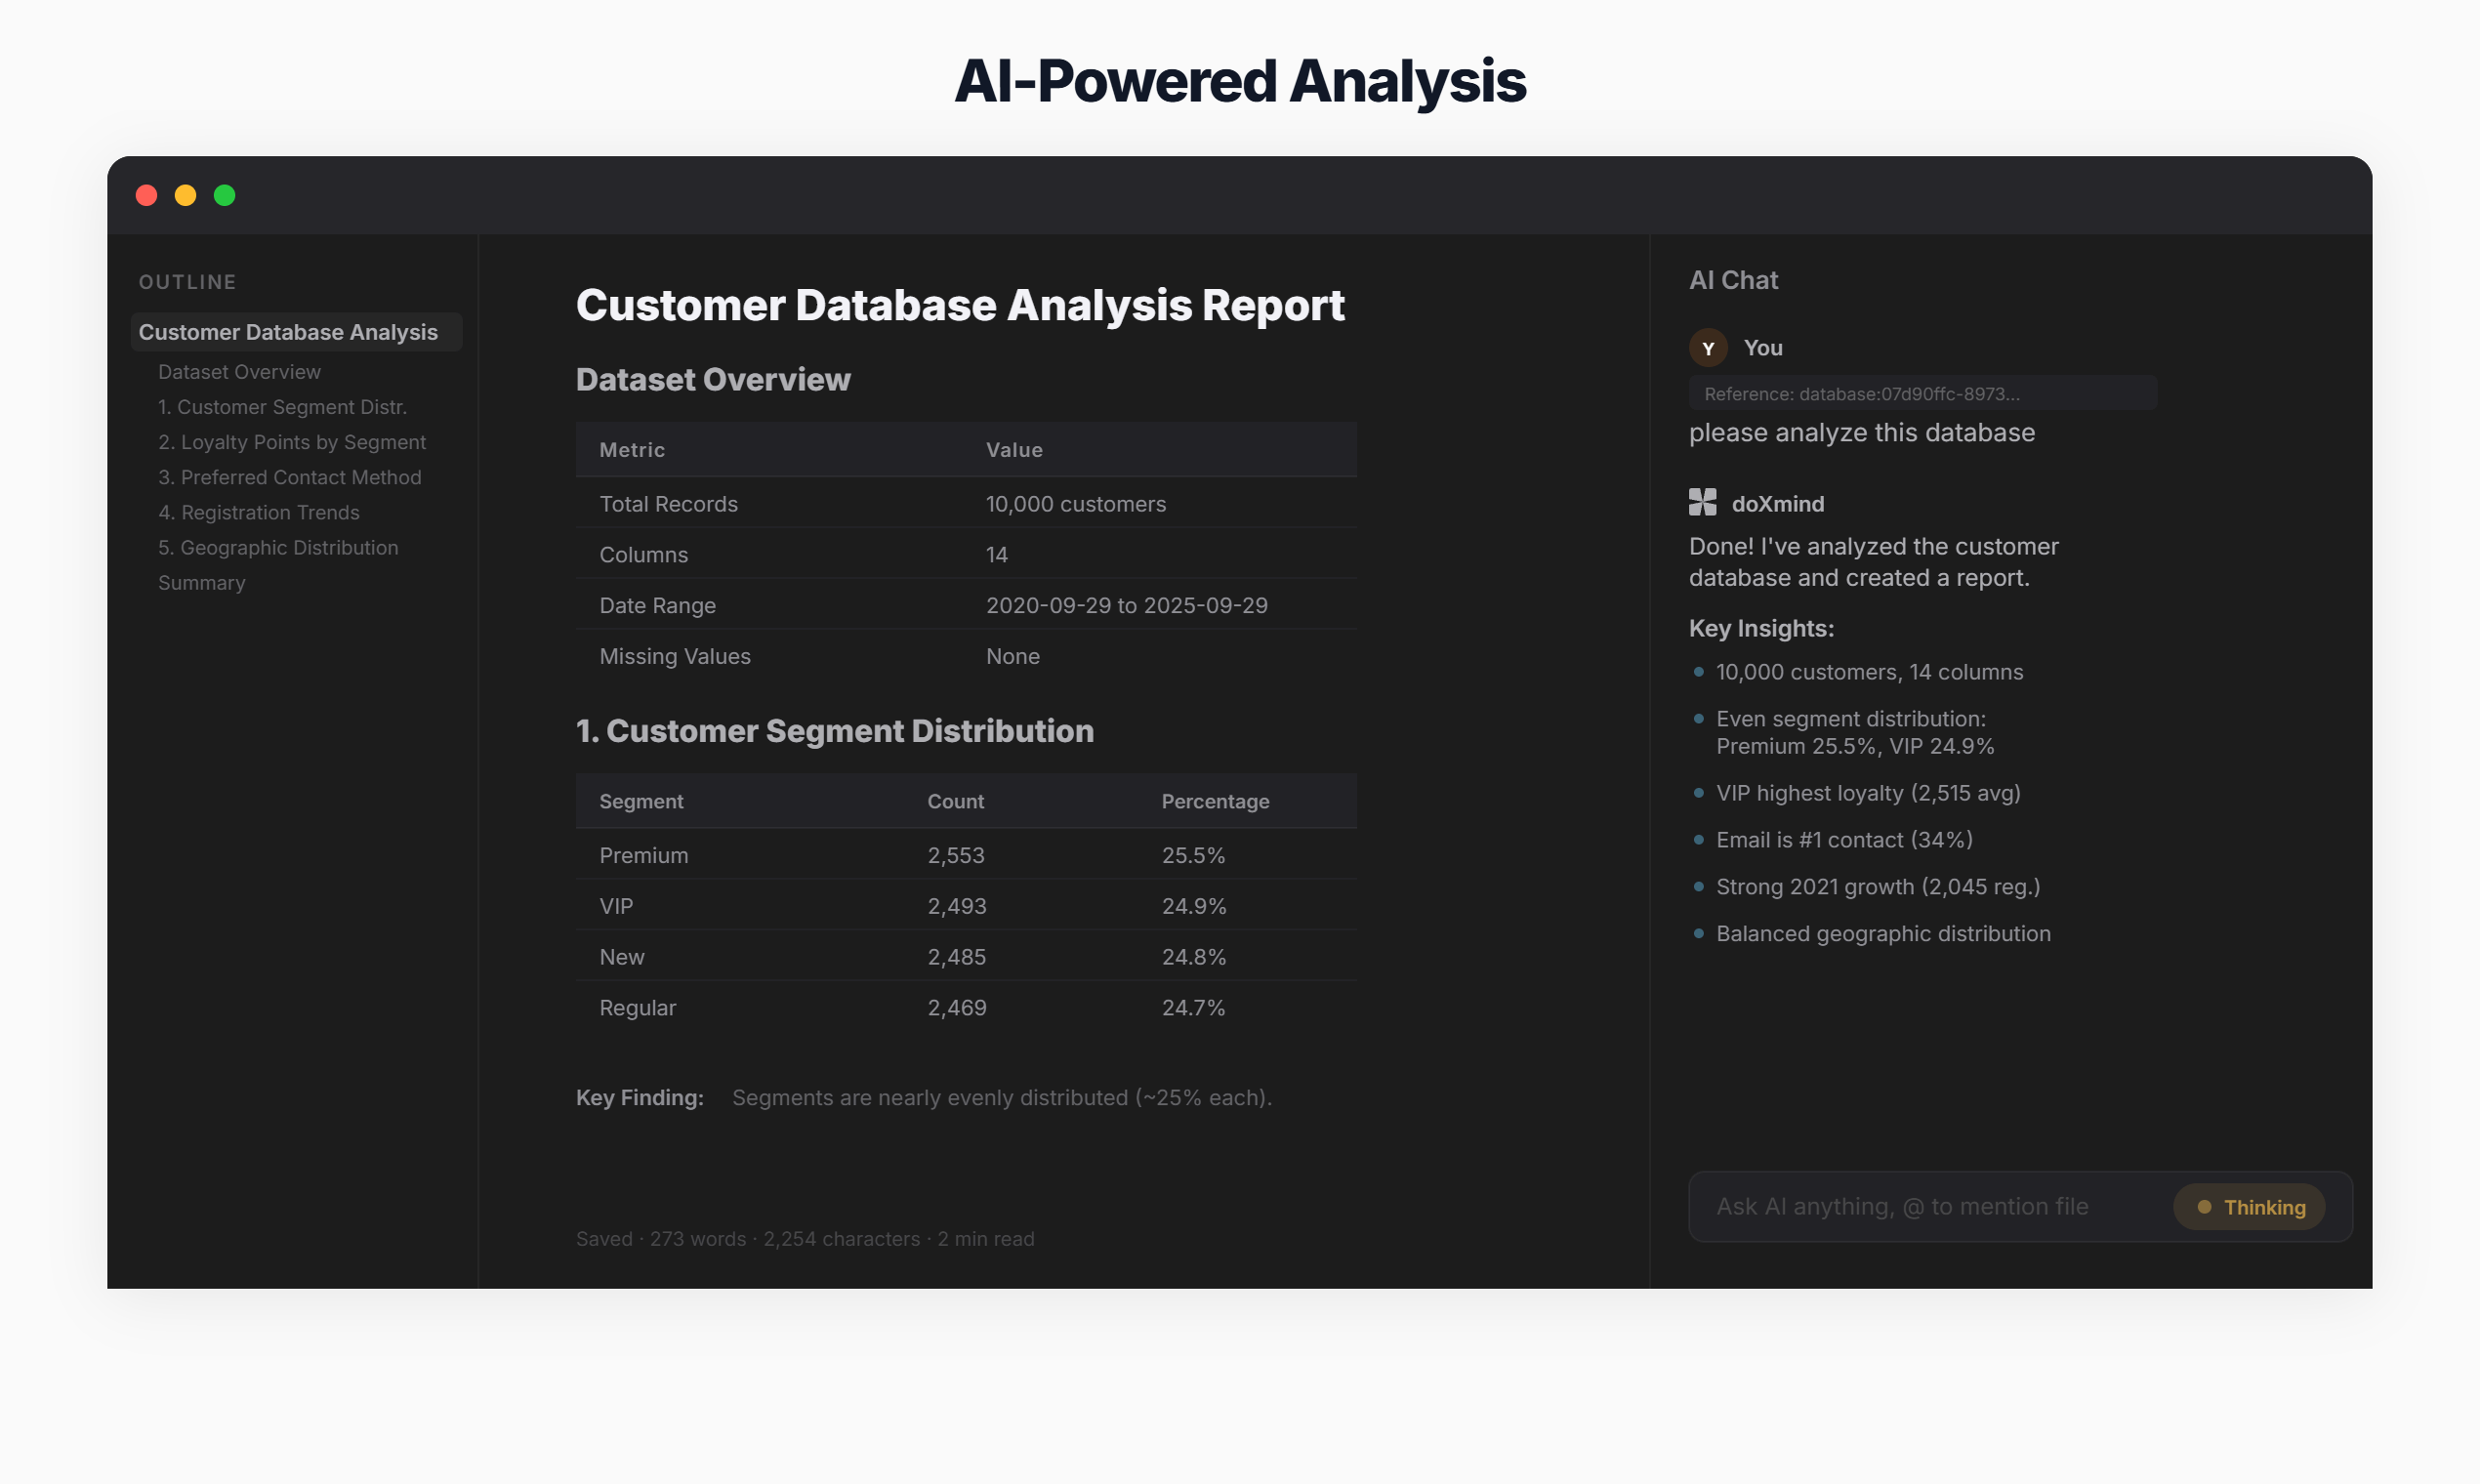The width and height of the screenshot is (2480, 1484).
Task: Click the Premium segment table row
Action: pyautogui.click(x=965, y=855)
